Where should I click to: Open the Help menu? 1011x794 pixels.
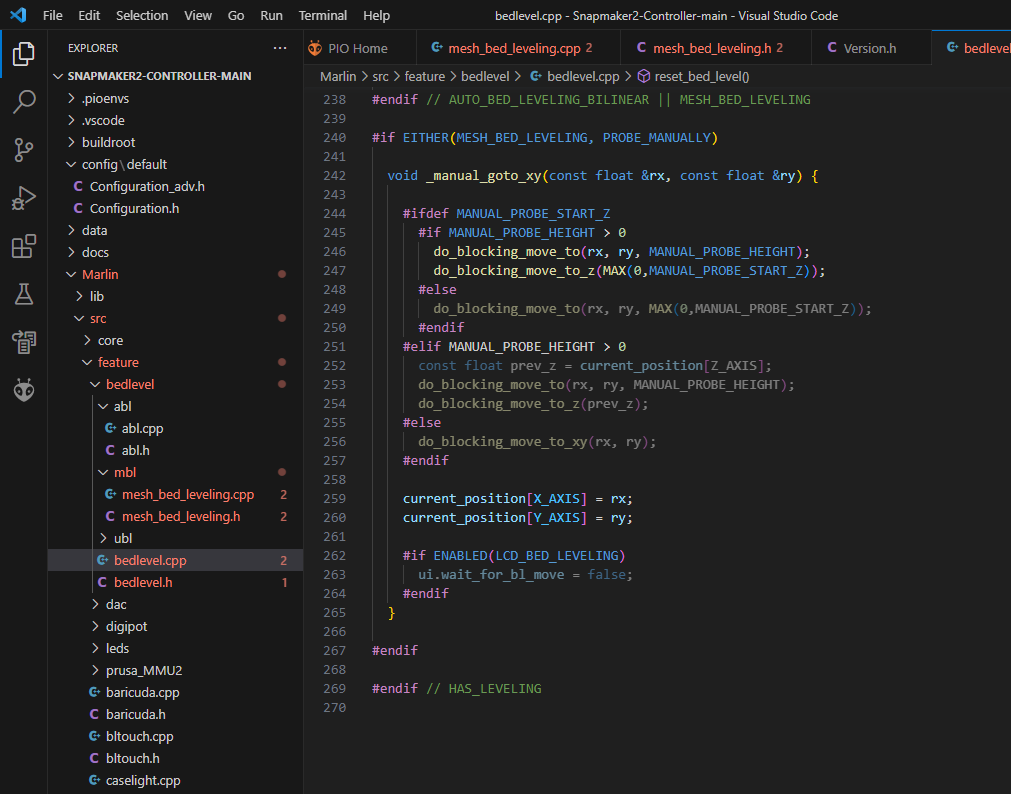pos(377,15)
